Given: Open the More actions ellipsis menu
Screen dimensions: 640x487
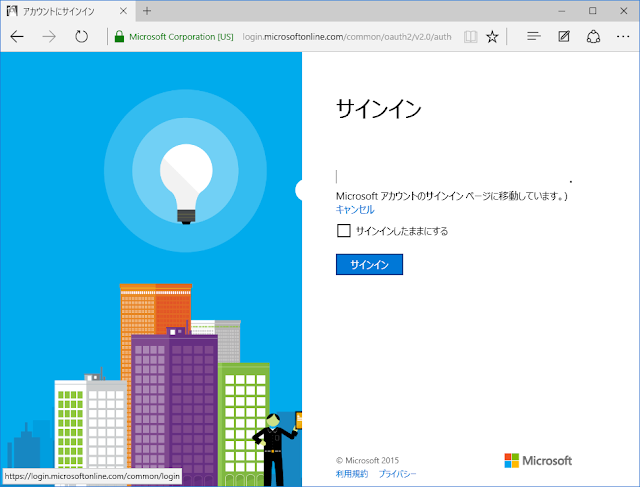Looking at the screenshot, I should pyautogui.click(x=623, y=37).
